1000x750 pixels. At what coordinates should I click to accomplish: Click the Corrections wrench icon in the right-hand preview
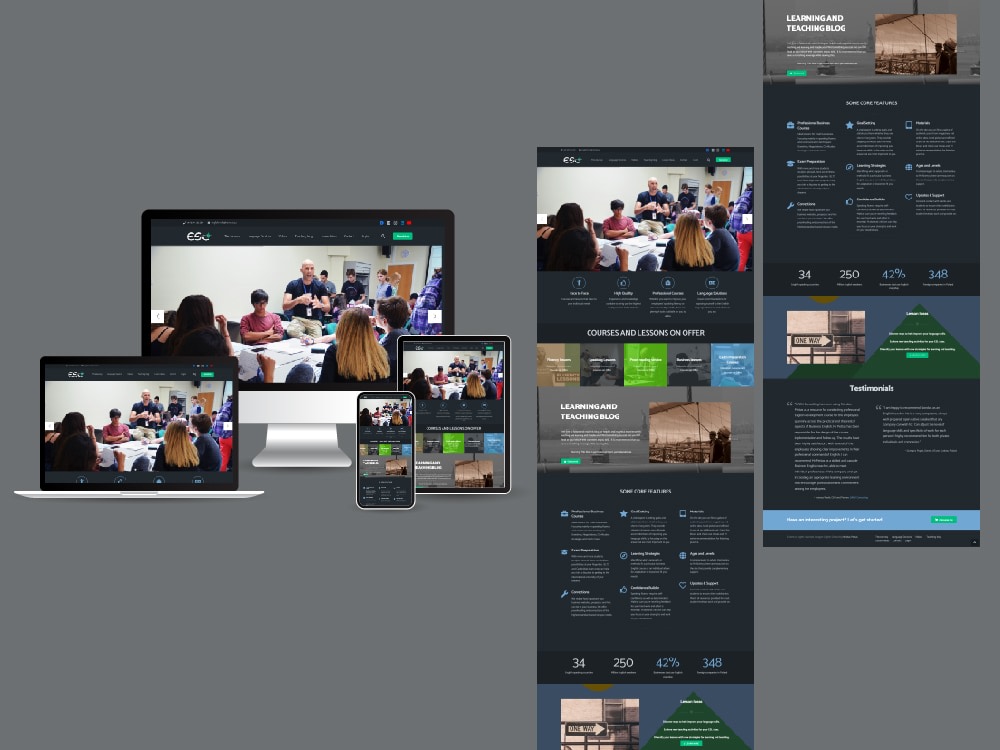[791, 205]
